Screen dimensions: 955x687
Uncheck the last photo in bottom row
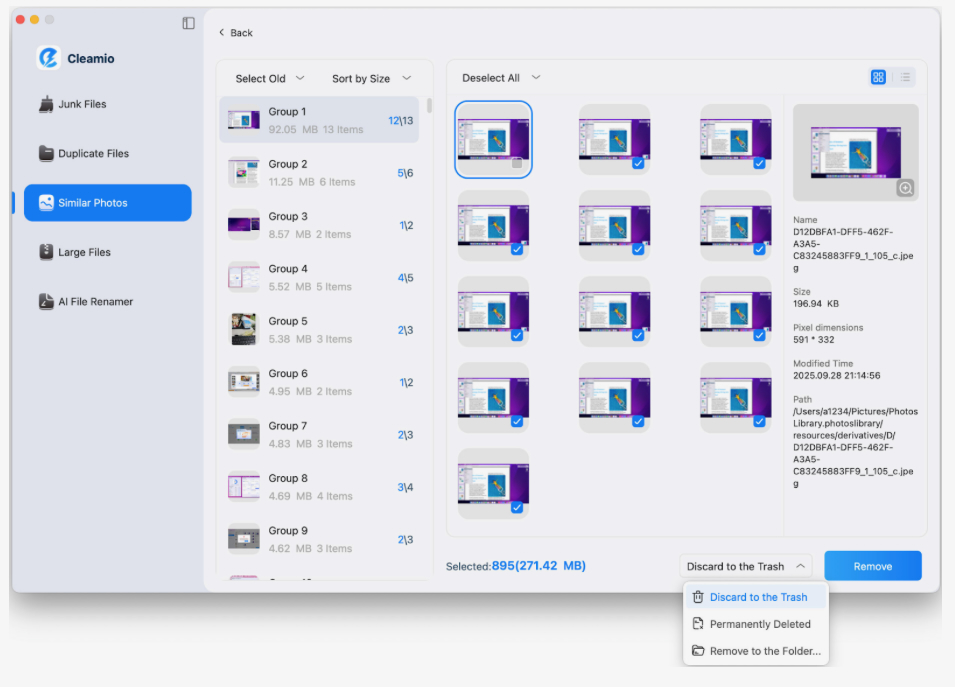(x=517, y=508)
